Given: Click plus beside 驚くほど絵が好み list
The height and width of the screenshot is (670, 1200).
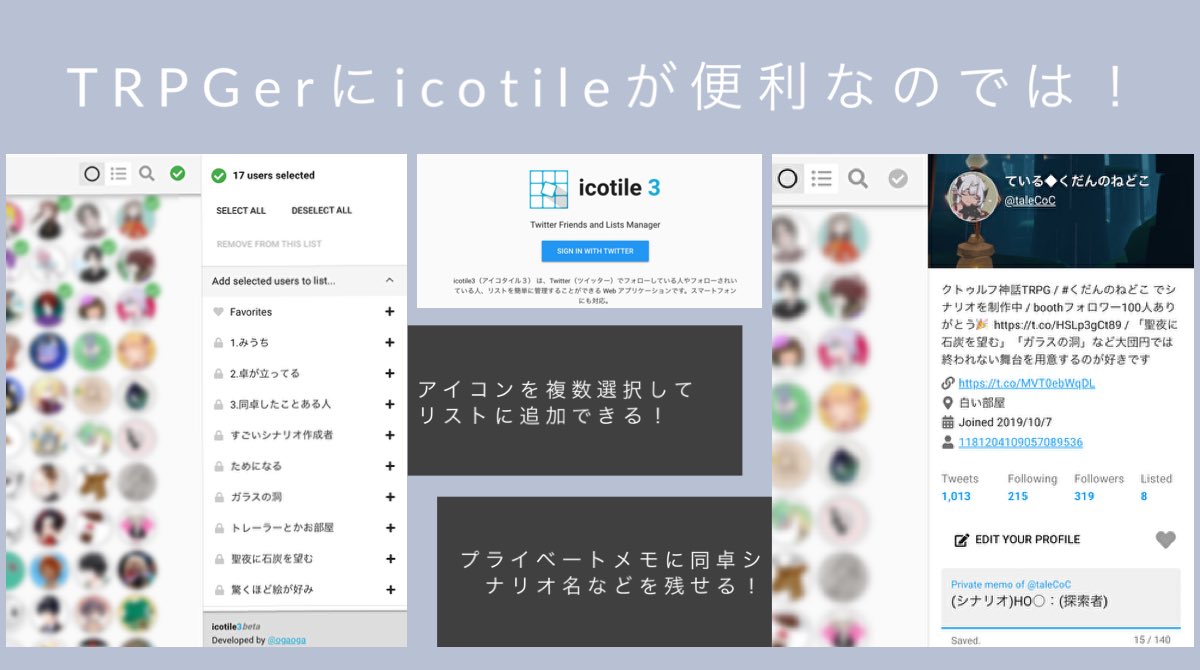Looking at the screenshot, I should pos(389,590).
